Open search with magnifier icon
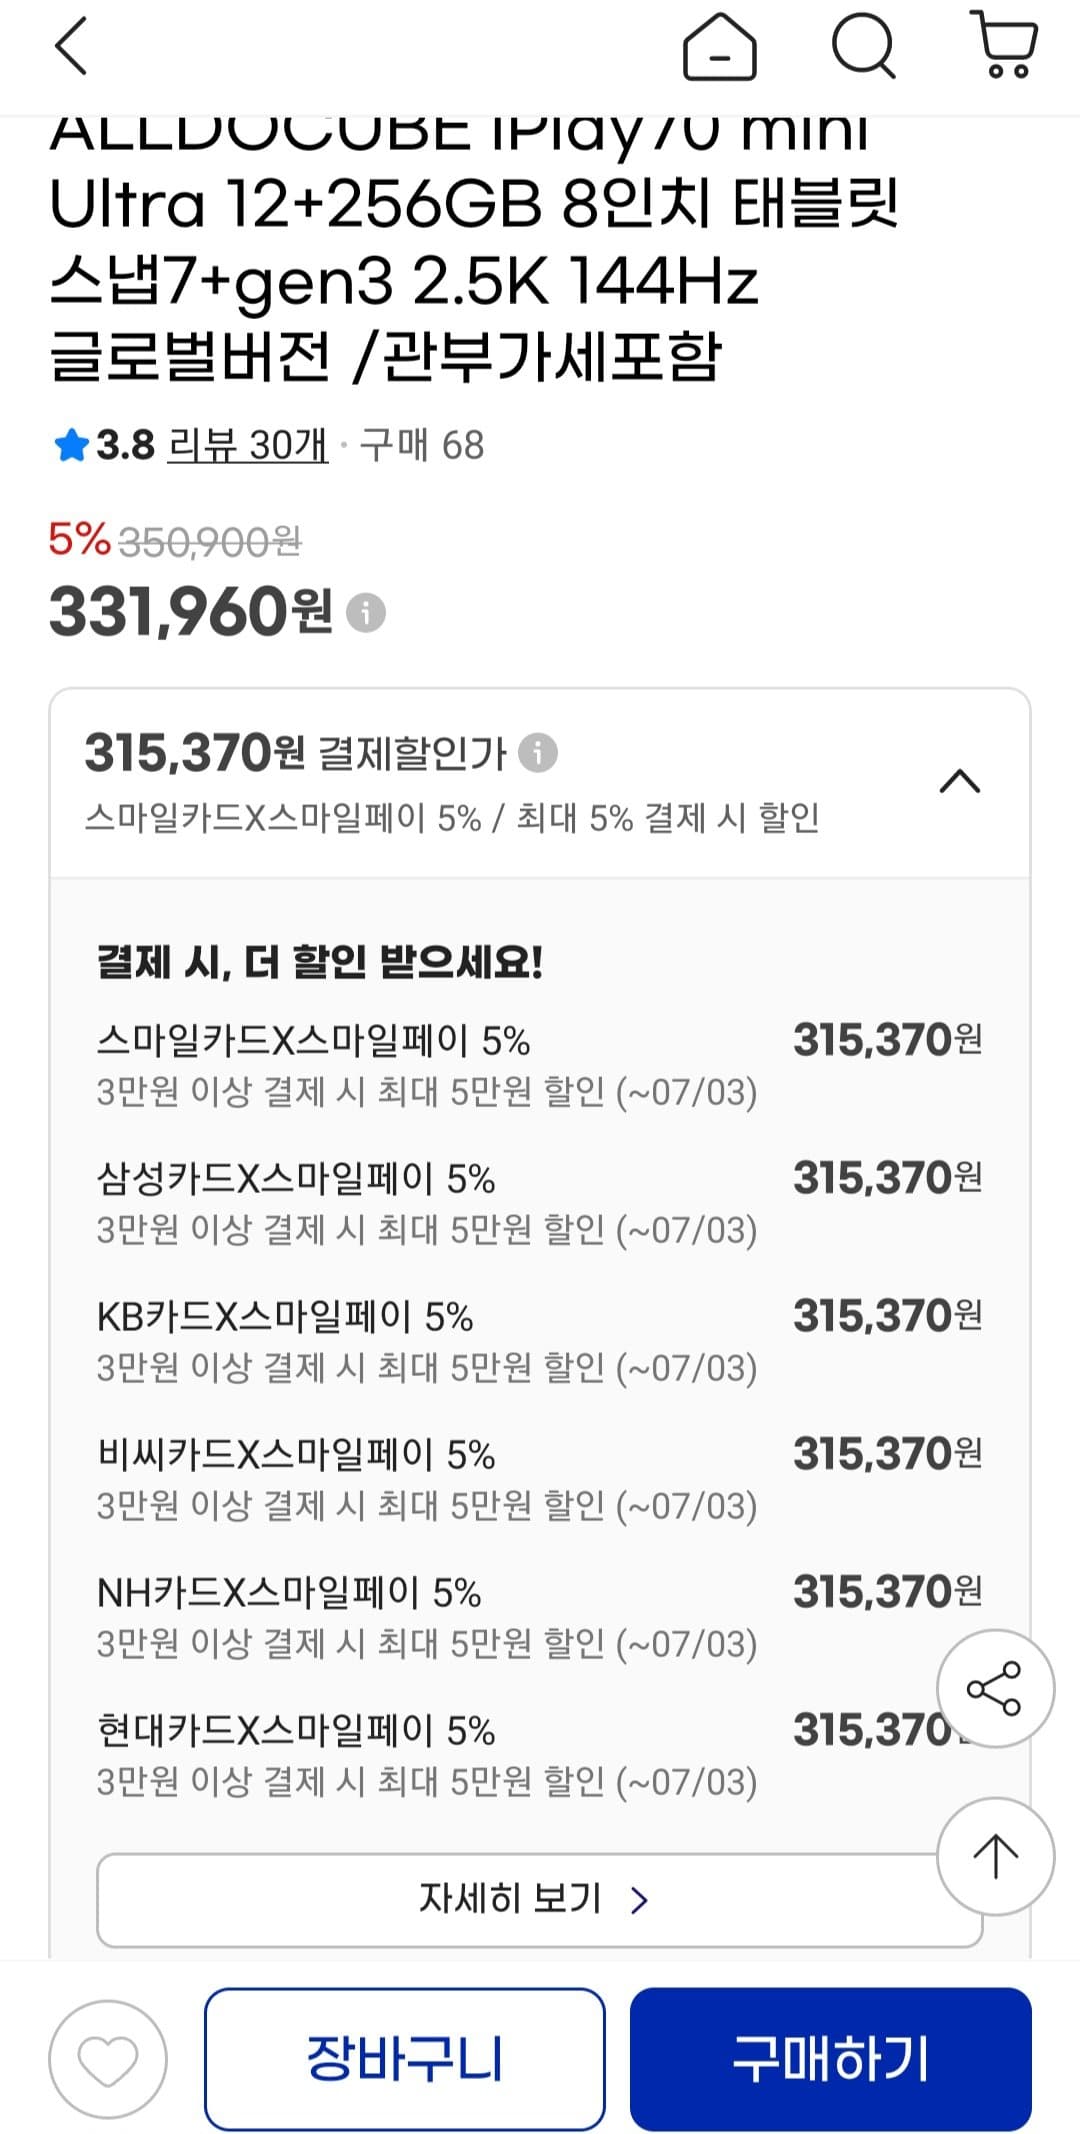The width and height of the screenshot is (1080, 2134). 863,46
